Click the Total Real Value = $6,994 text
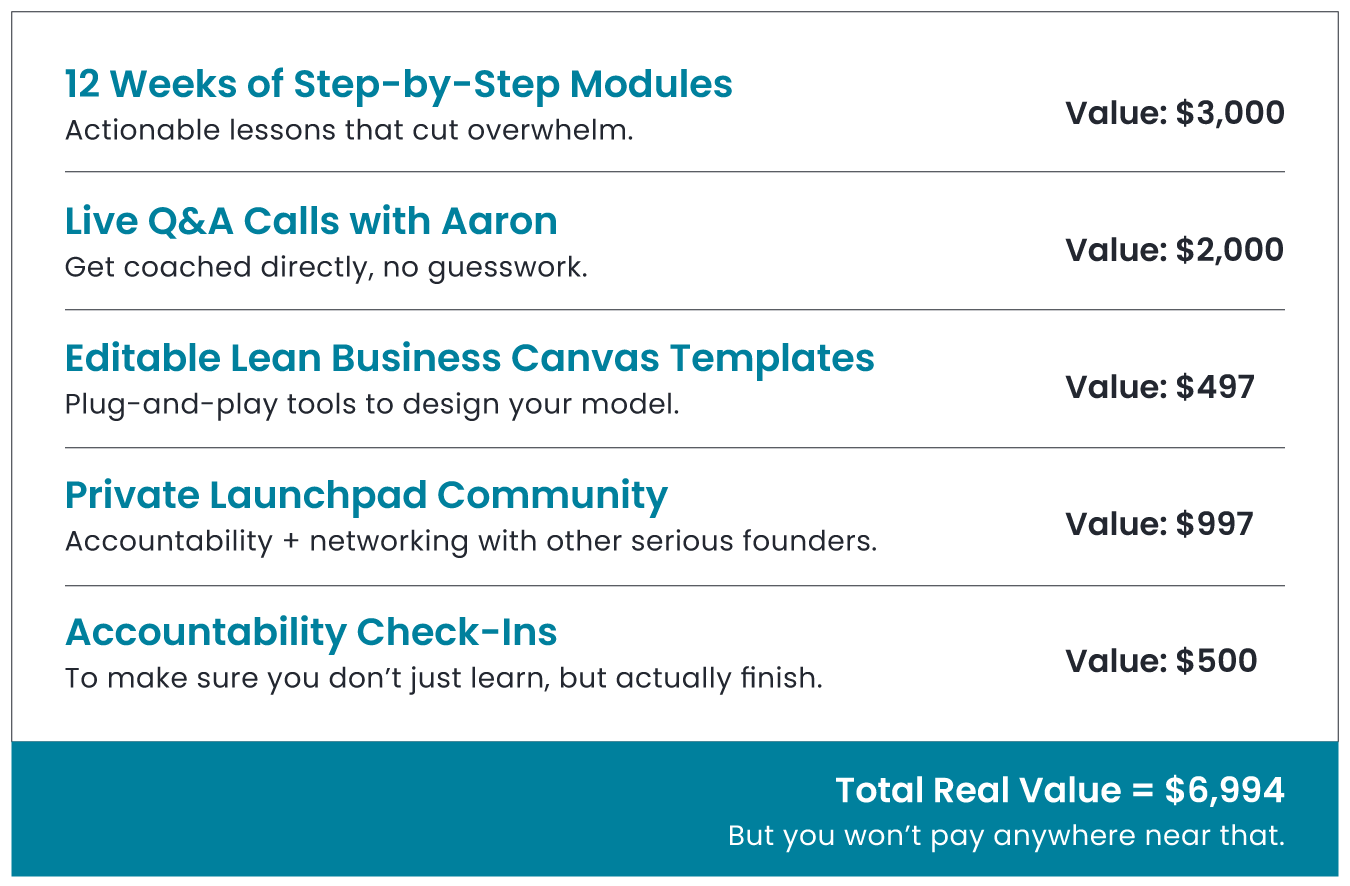Image resolution: width=1350 pixels, height=886 pixels. [1060, 791]
